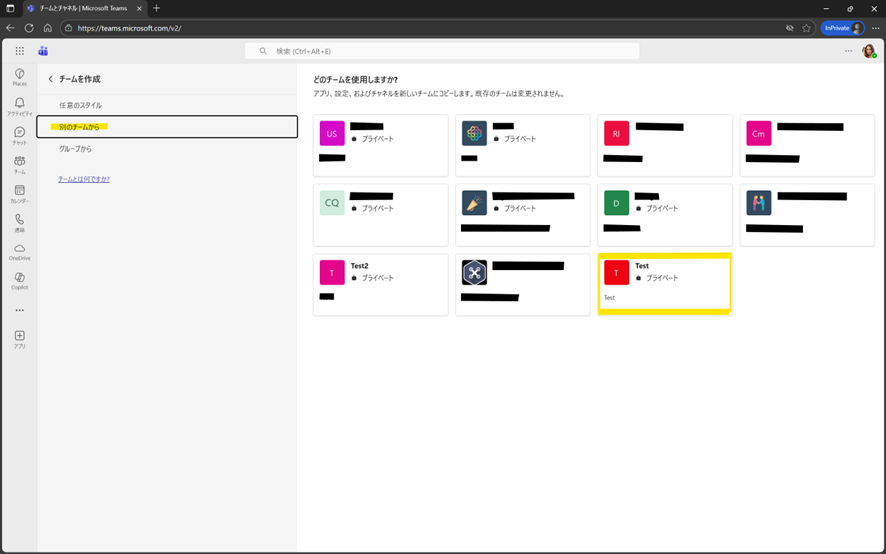
Task: Choose the CQ team card
Action: tap(380, 215)
